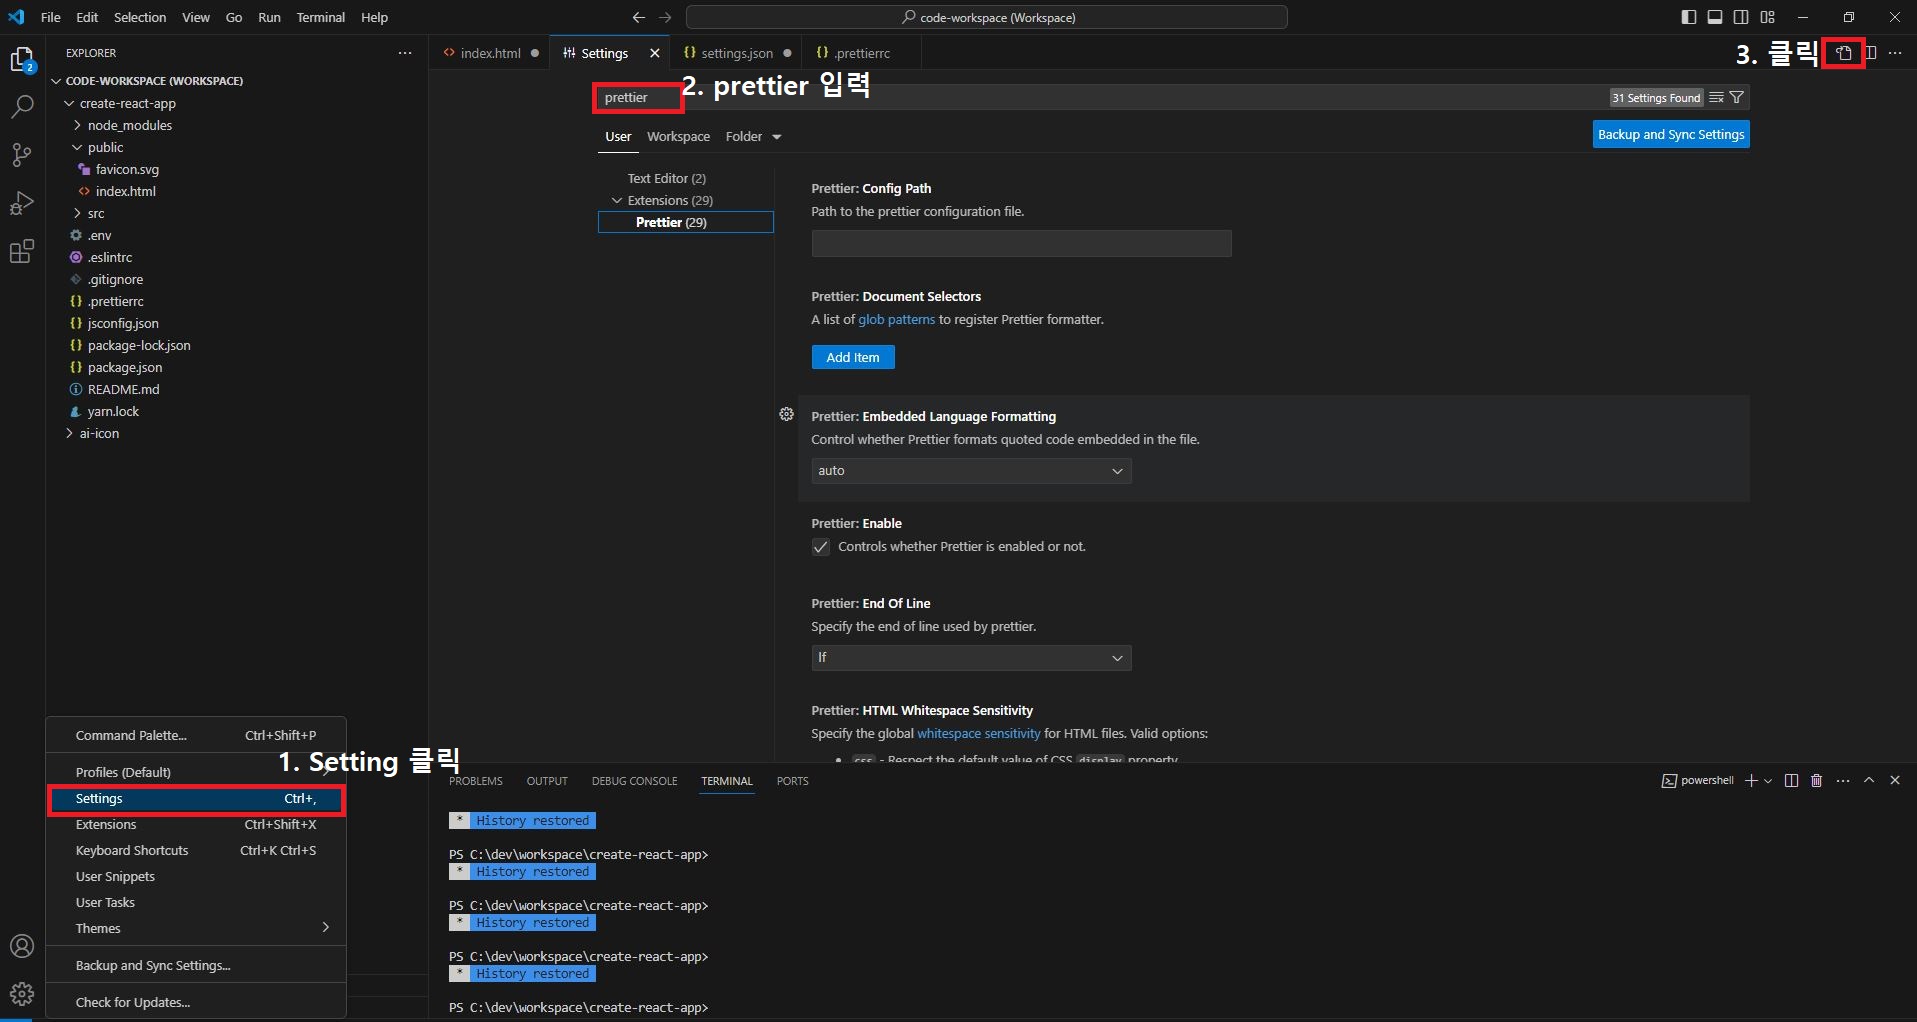Switch to the index.html editor tab
This screenshot has width=1917, height=1022.
[x=490, y=53]
